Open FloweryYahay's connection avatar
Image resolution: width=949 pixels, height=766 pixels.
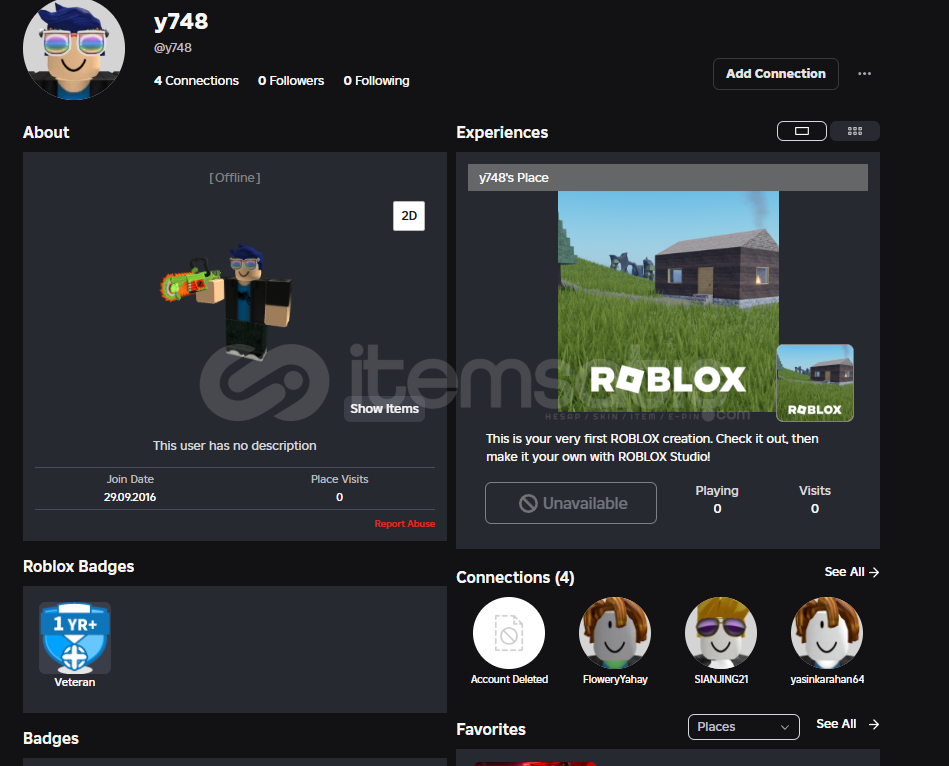click(x=615, y=633)
